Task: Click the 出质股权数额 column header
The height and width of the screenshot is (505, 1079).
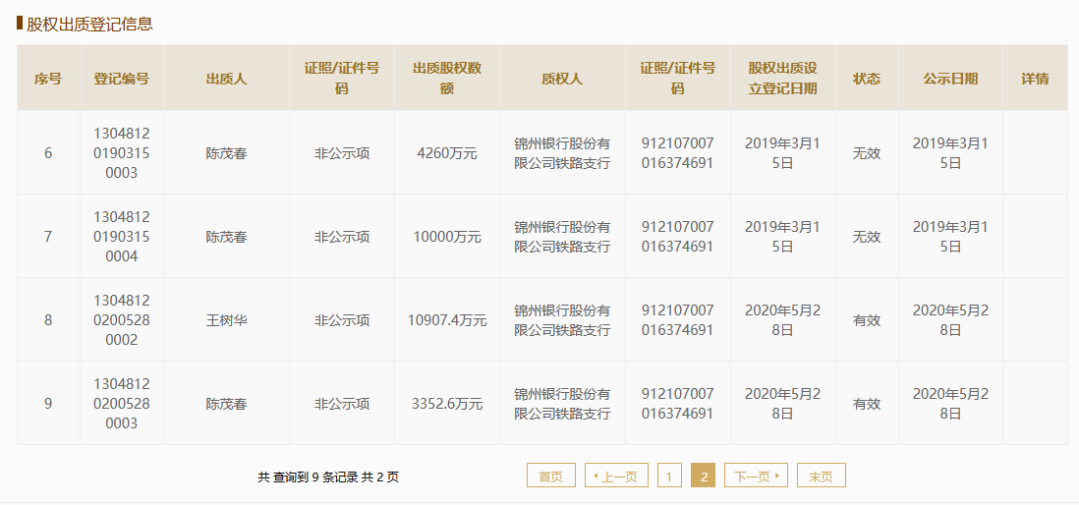Action: click(x=447, y=78)
